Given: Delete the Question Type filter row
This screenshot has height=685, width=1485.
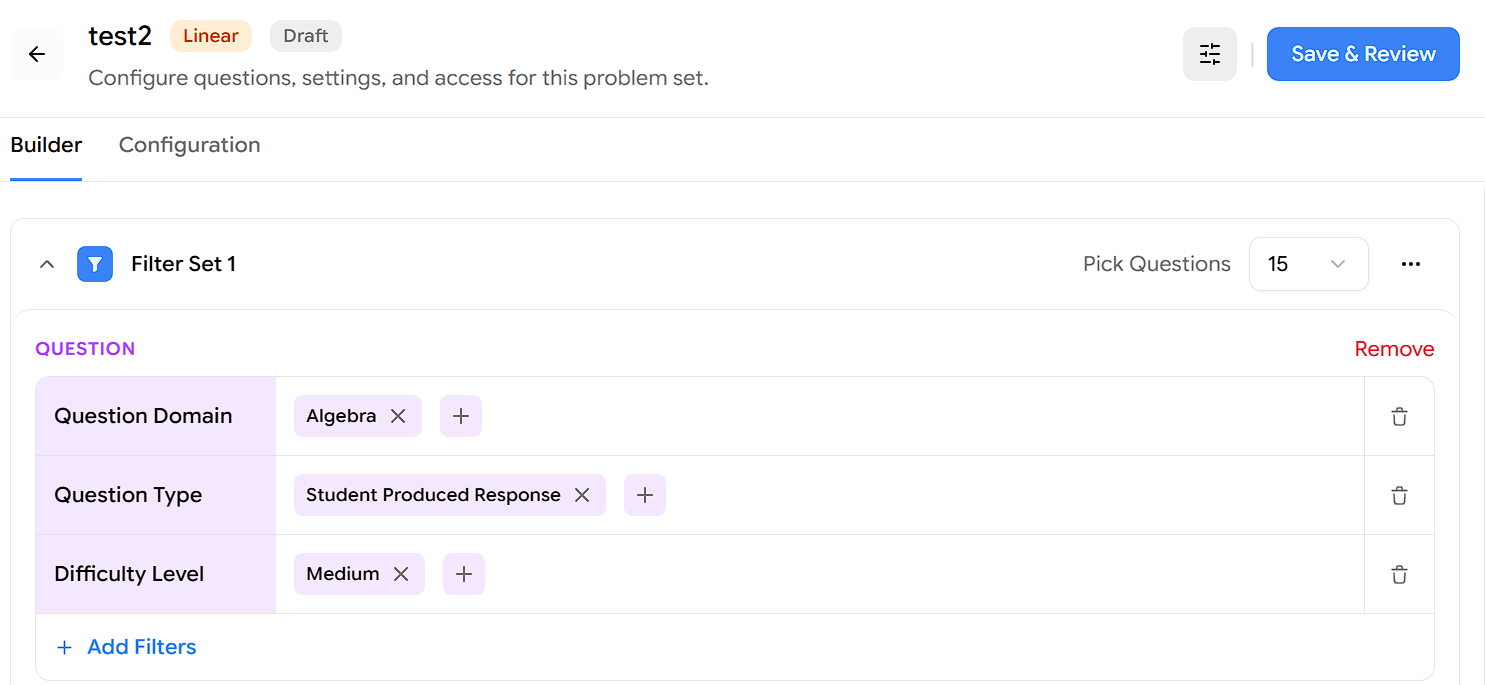Looking at the screenshot, I should click(x=1399, y=495).
